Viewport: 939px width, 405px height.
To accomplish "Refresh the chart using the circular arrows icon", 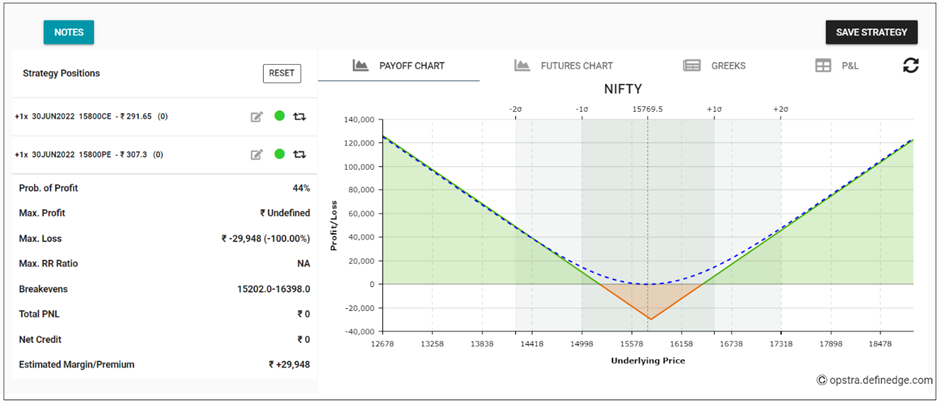I will 909,65.
